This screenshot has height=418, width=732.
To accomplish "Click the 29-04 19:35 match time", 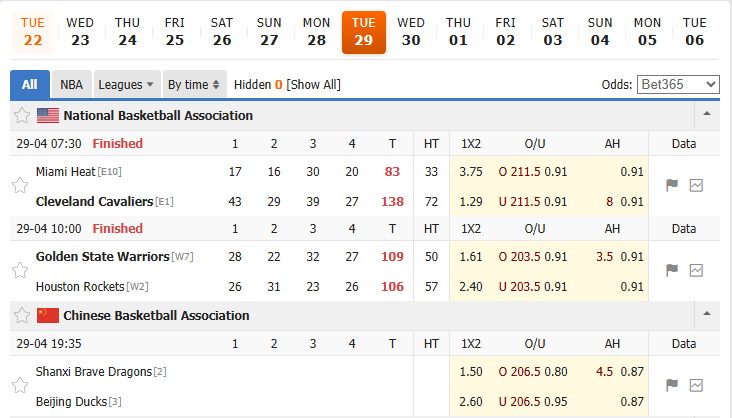I will (x=49, y=344).
